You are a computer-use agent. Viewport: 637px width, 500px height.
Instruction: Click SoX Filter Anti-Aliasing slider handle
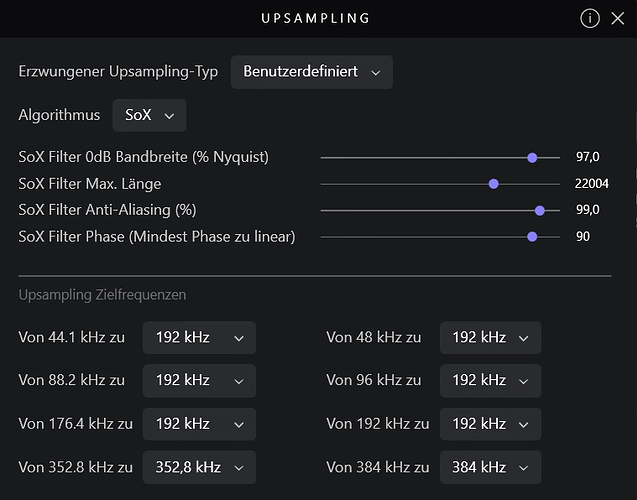[x=540, y=210]
